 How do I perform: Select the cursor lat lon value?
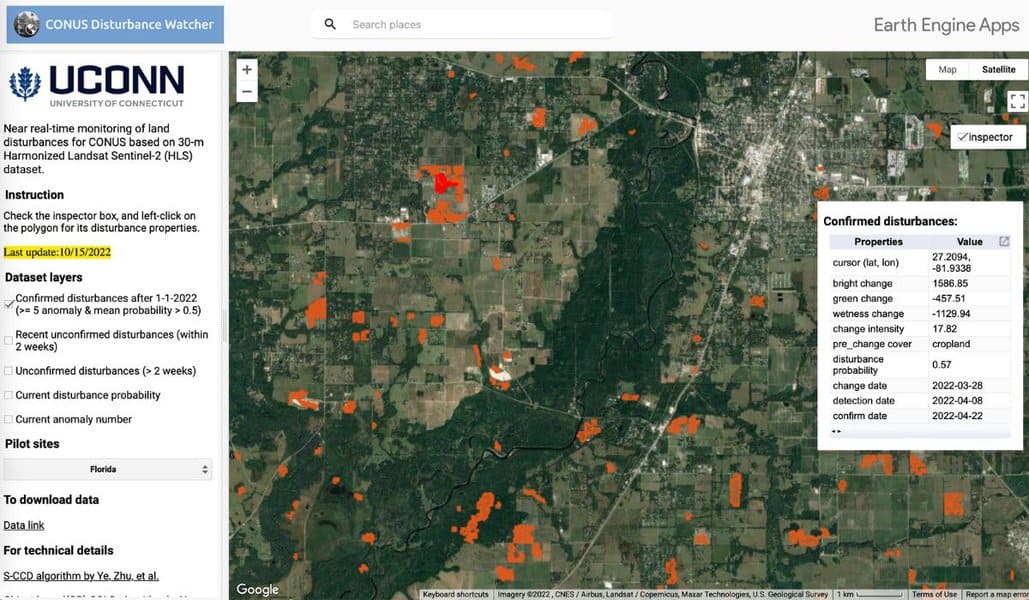tap(951, 263)
